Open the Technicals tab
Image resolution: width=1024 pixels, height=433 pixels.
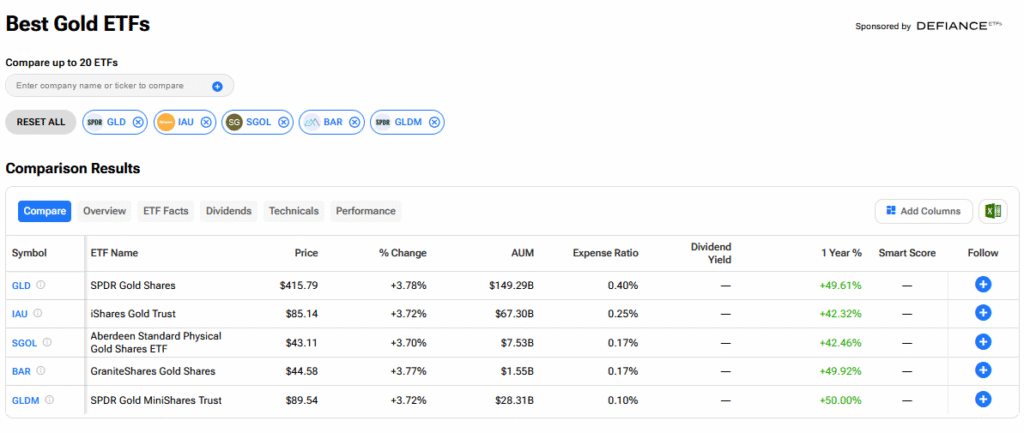click(294, 211)
